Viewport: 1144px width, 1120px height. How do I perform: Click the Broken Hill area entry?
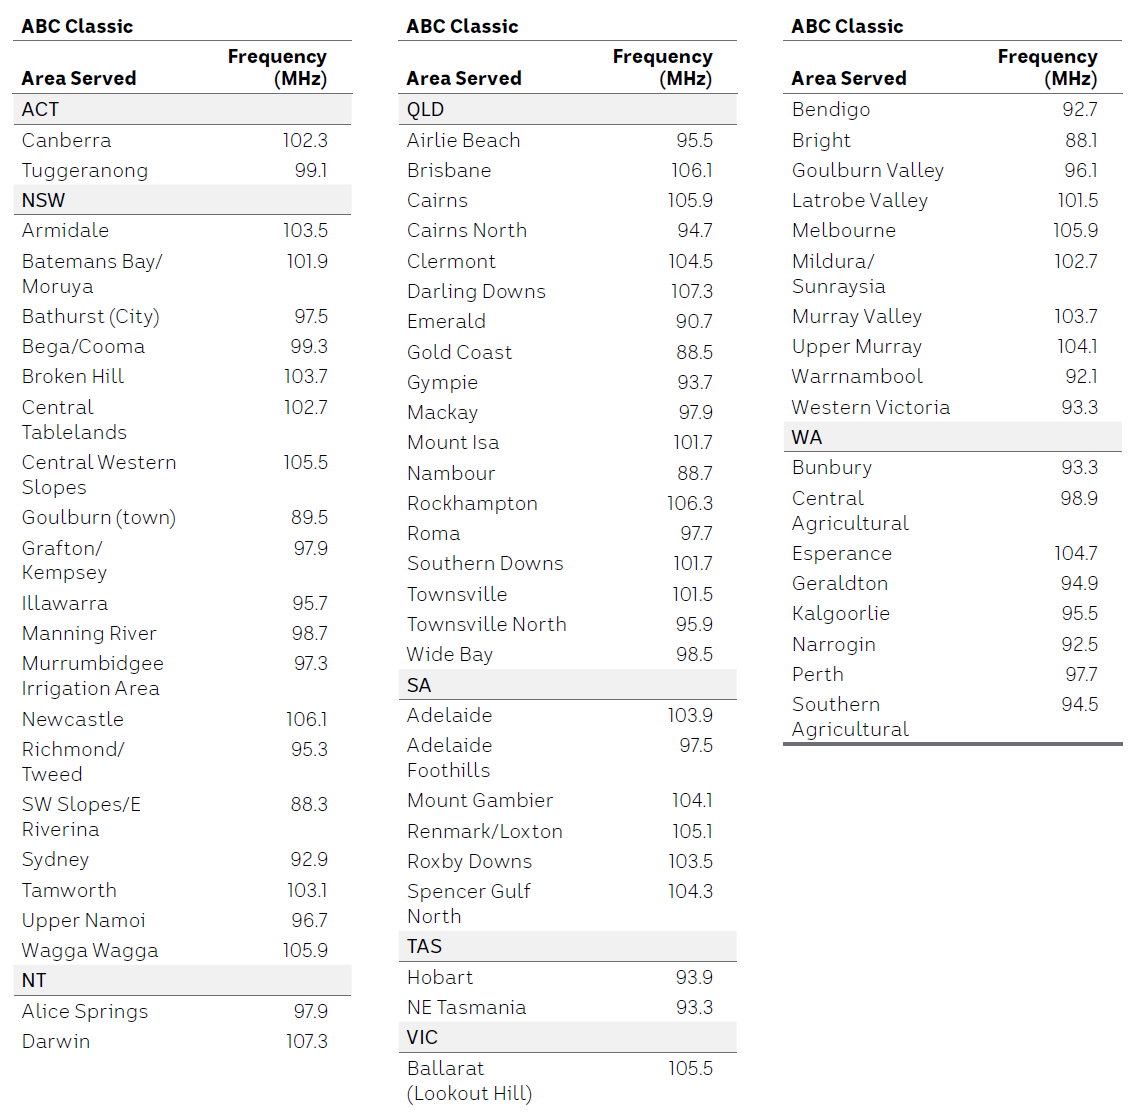pos(182,376)
